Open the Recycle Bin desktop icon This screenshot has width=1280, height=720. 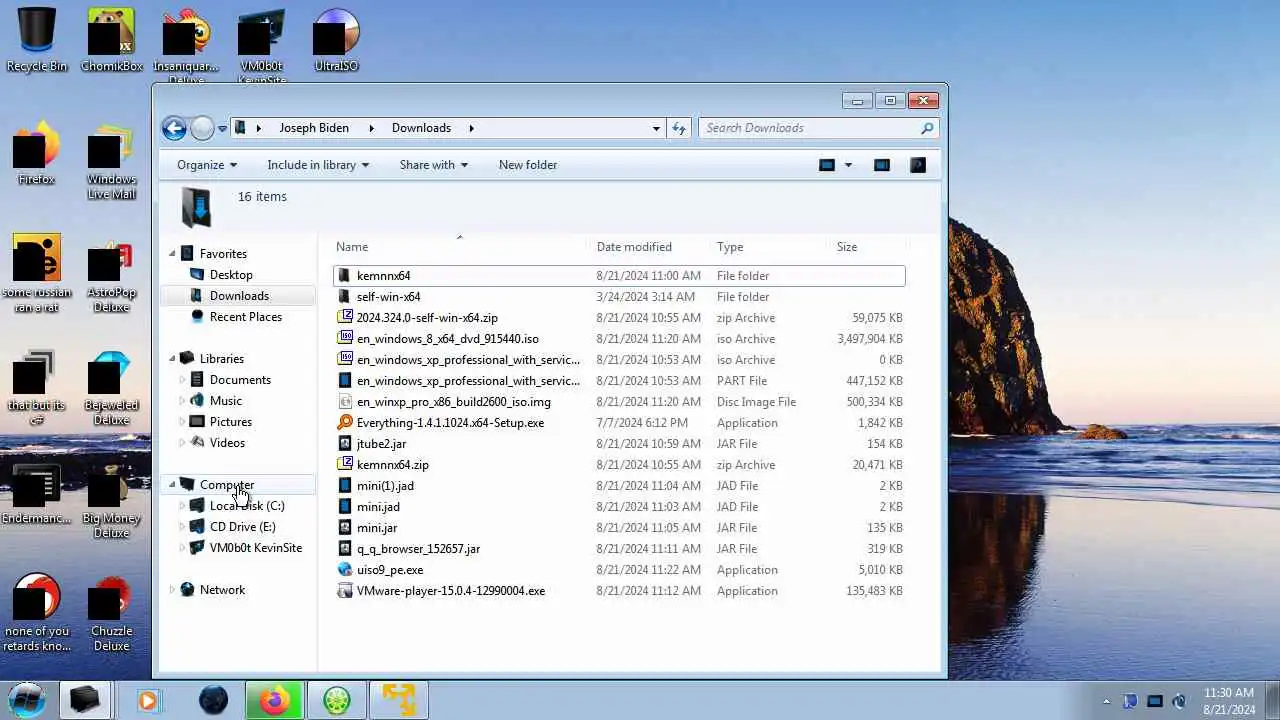37,40
